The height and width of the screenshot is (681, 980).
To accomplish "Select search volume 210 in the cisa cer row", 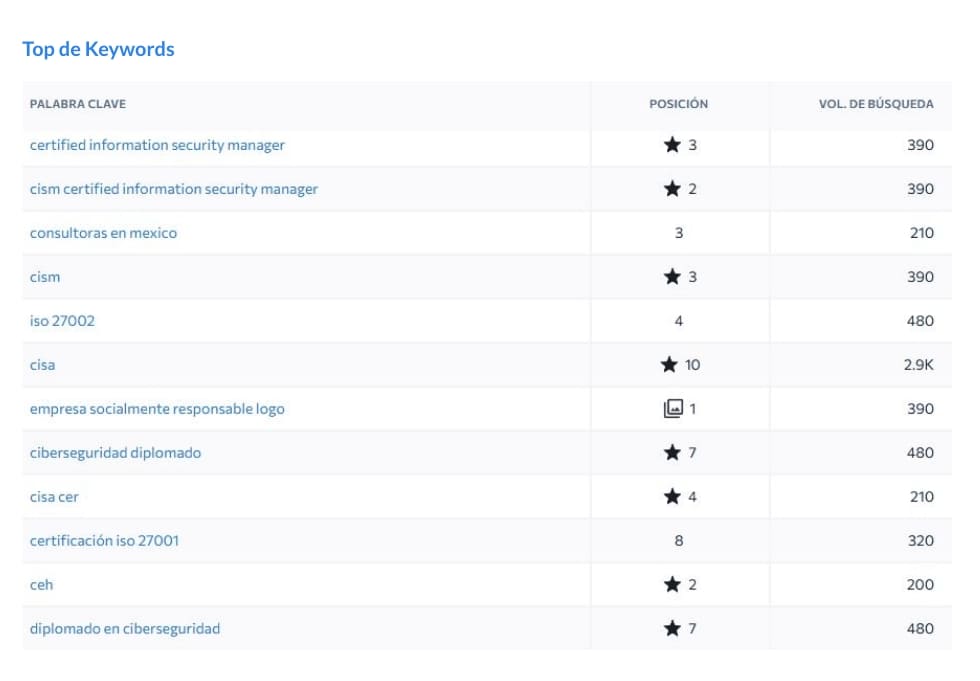I will [922, 497].
